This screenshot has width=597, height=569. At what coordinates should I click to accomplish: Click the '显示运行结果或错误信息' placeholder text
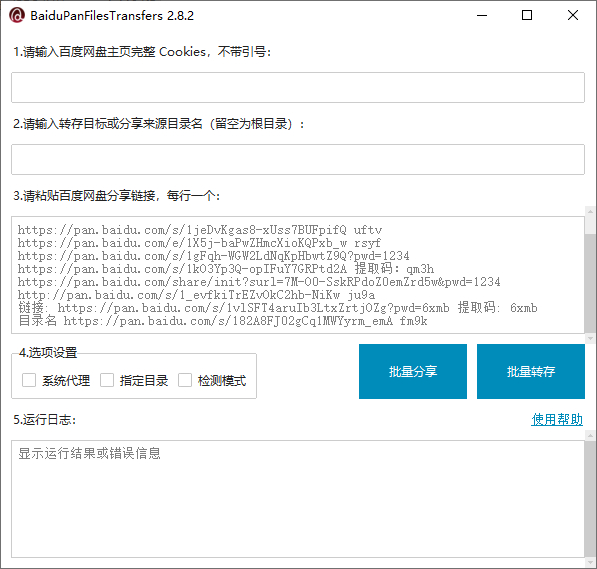coord(89,453)
